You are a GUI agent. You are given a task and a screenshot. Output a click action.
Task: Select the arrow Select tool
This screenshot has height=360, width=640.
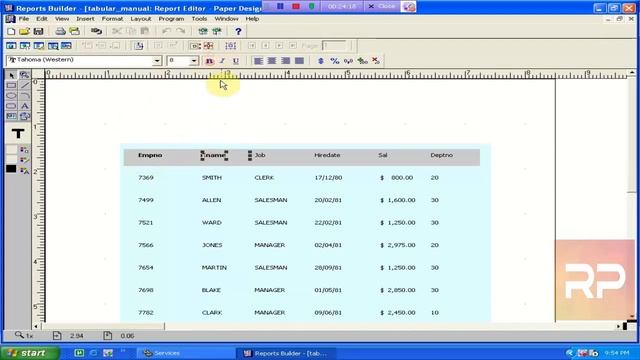[11, 75]
